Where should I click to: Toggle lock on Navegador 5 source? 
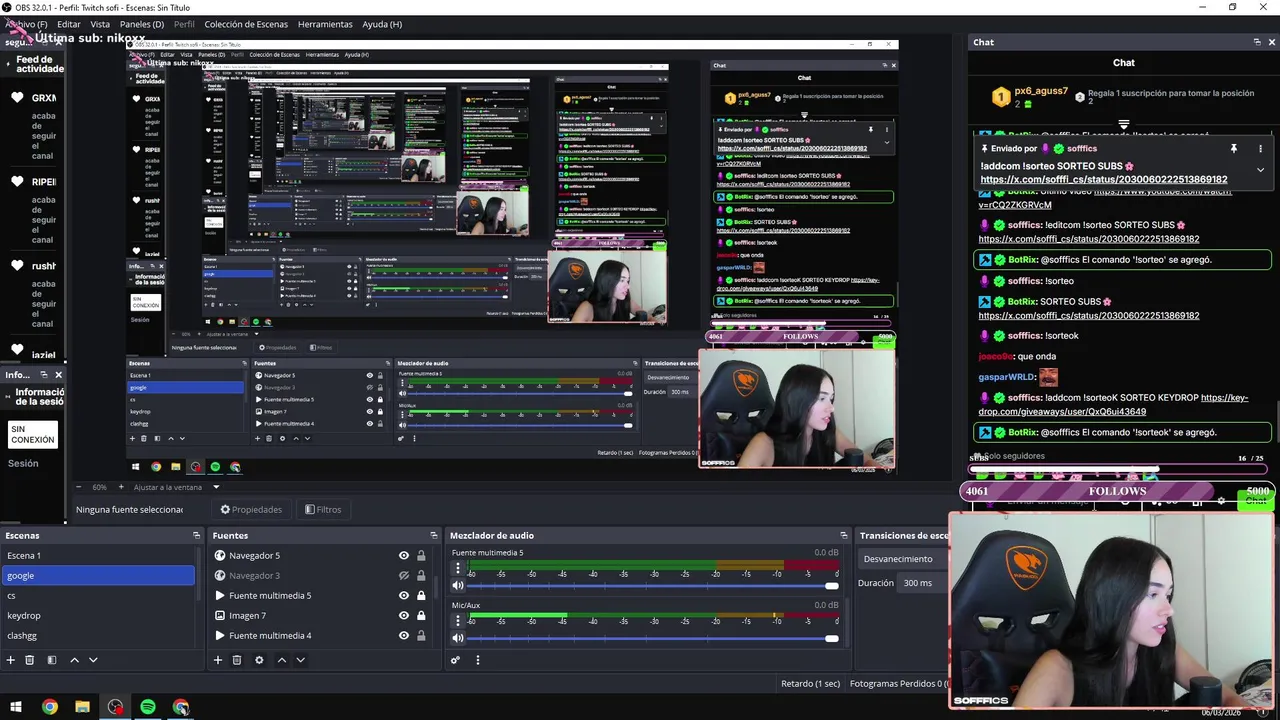coord(421,555)
